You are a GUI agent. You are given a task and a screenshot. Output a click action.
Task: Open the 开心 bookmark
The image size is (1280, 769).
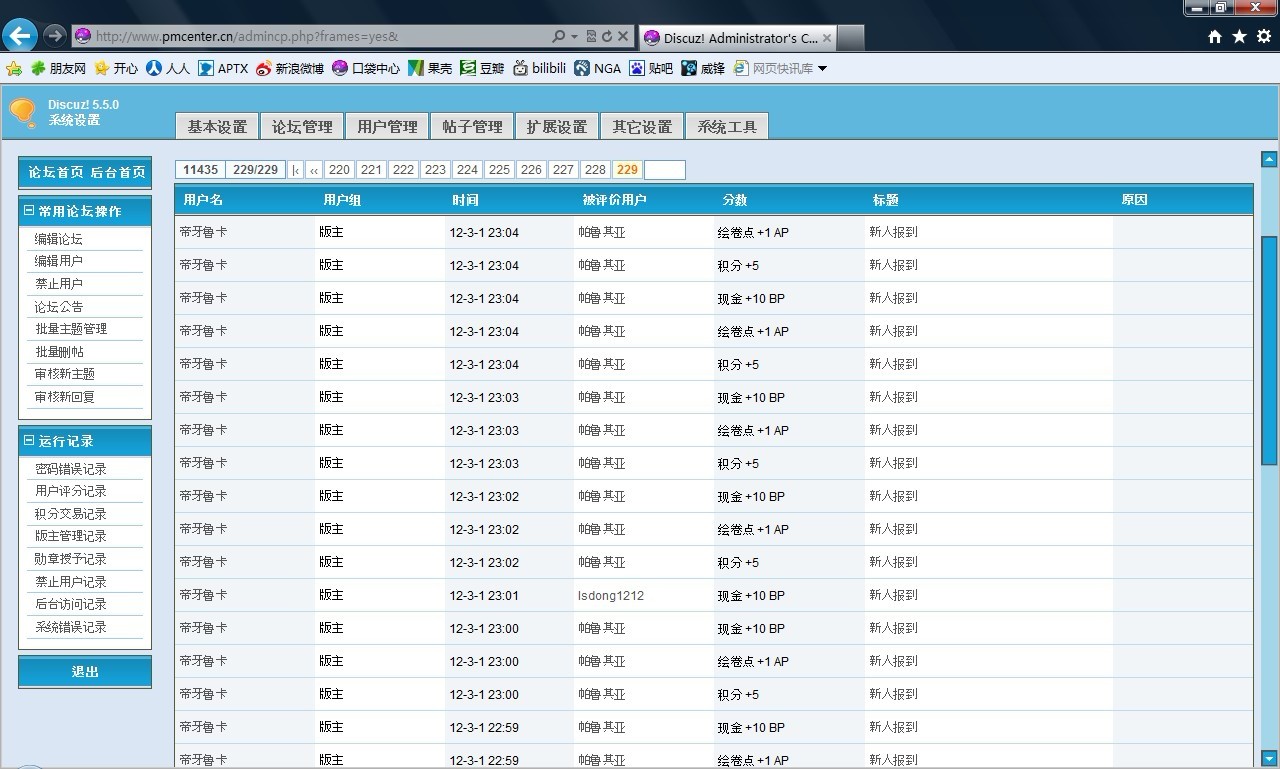click(x=116, y=68)
